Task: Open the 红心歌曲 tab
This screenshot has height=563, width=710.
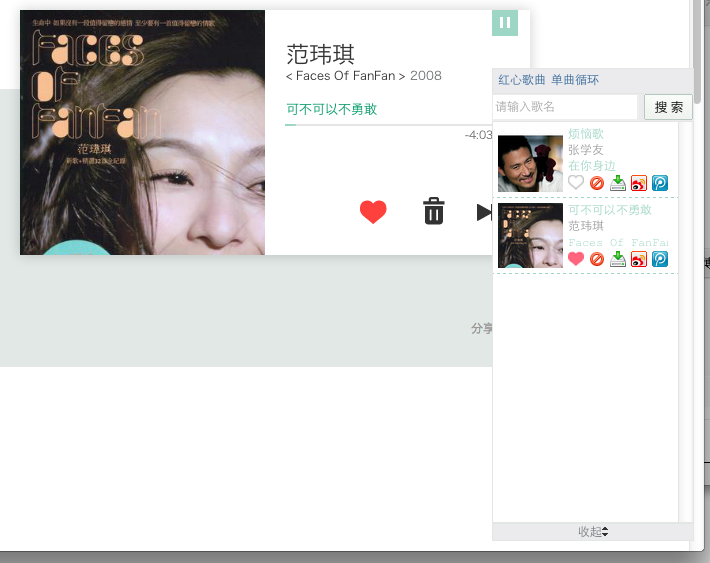Action: coord(522,80)
